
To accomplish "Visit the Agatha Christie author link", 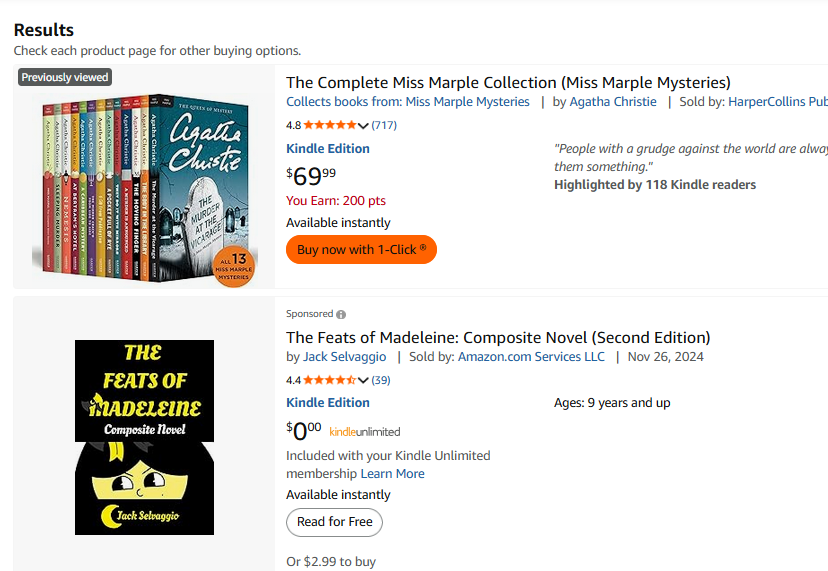I will 613,102.
